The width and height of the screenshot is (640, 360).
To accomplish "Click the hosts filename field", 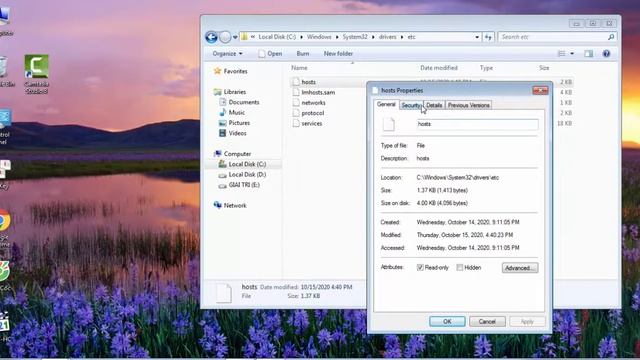I will coord(477,124).
